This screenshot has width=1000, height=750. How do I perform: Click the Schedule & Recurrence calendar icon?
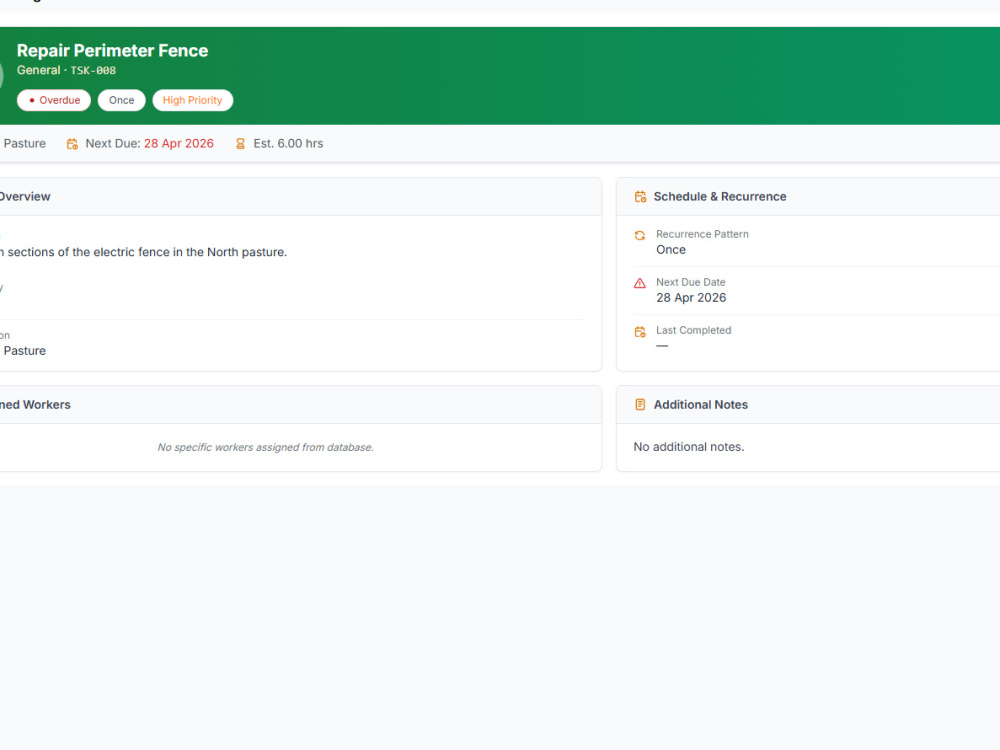point(640,196)
